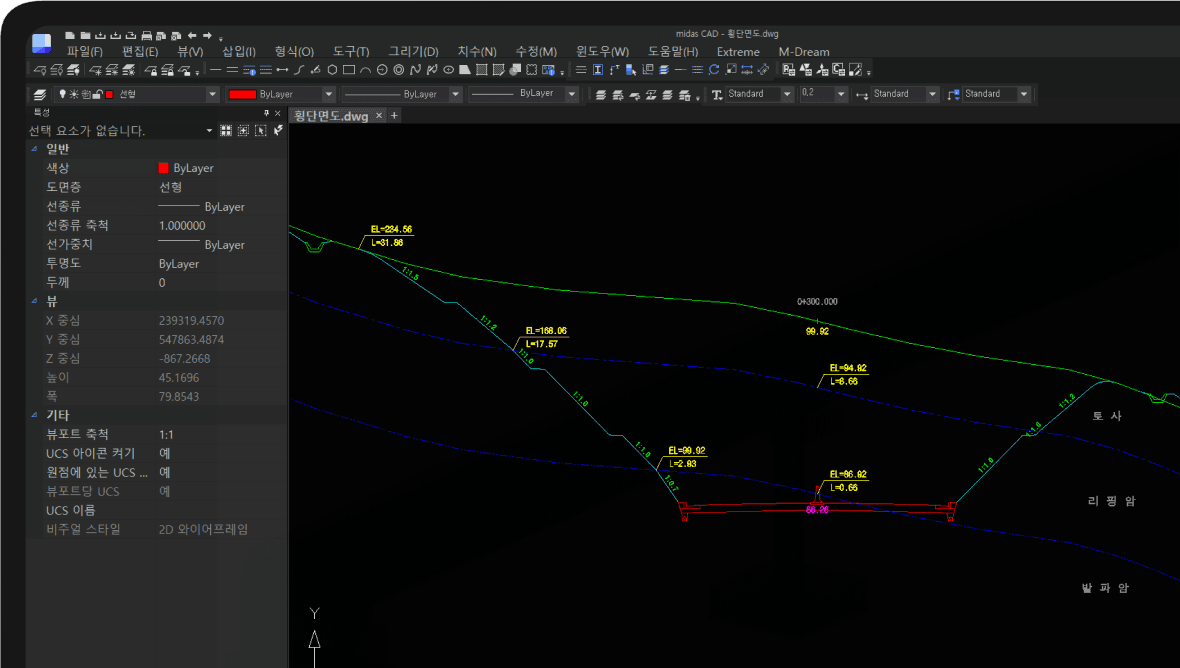Click red swatch in 색상 property row
Screen dimensions: 1180x668
pos(163,168)
